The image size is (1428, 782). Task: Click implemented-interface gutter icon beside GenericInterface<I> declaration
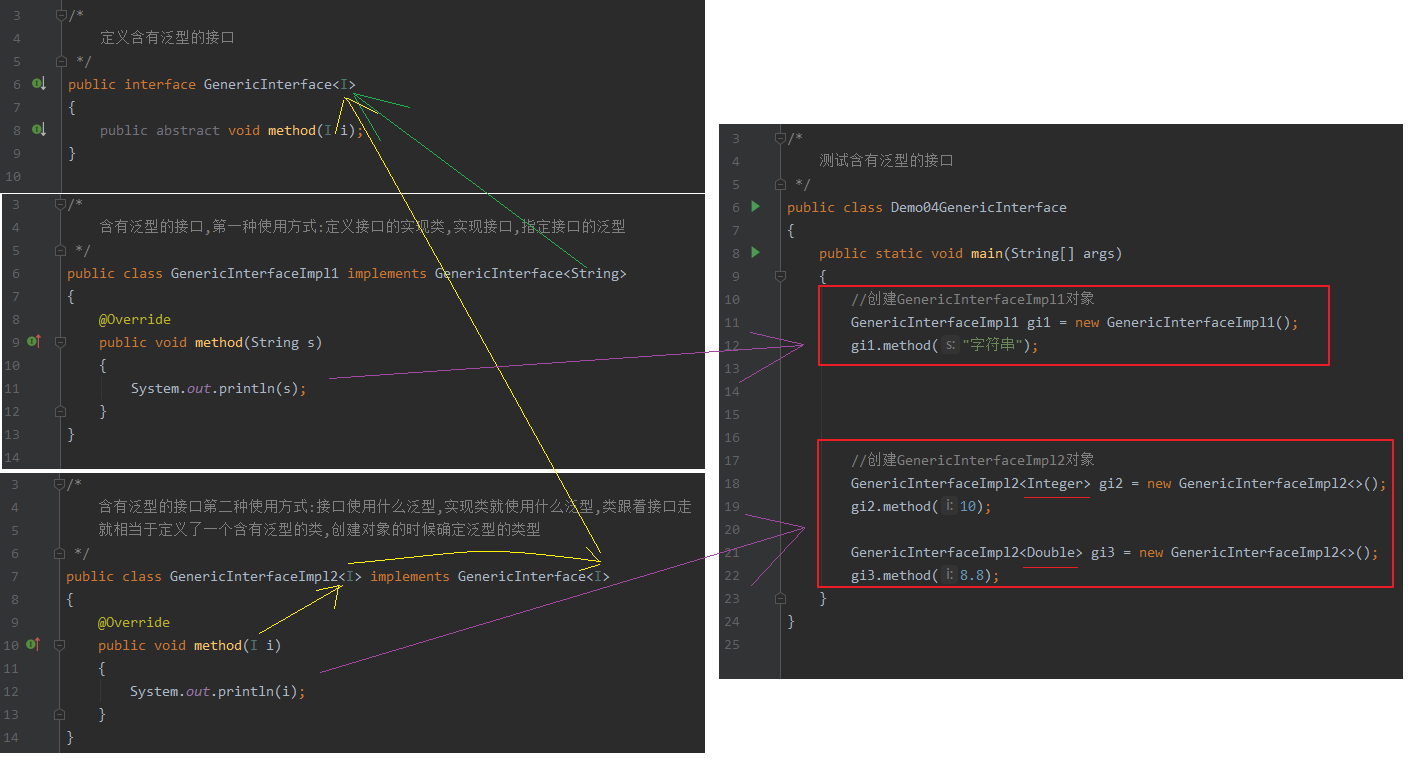point(39,84)
